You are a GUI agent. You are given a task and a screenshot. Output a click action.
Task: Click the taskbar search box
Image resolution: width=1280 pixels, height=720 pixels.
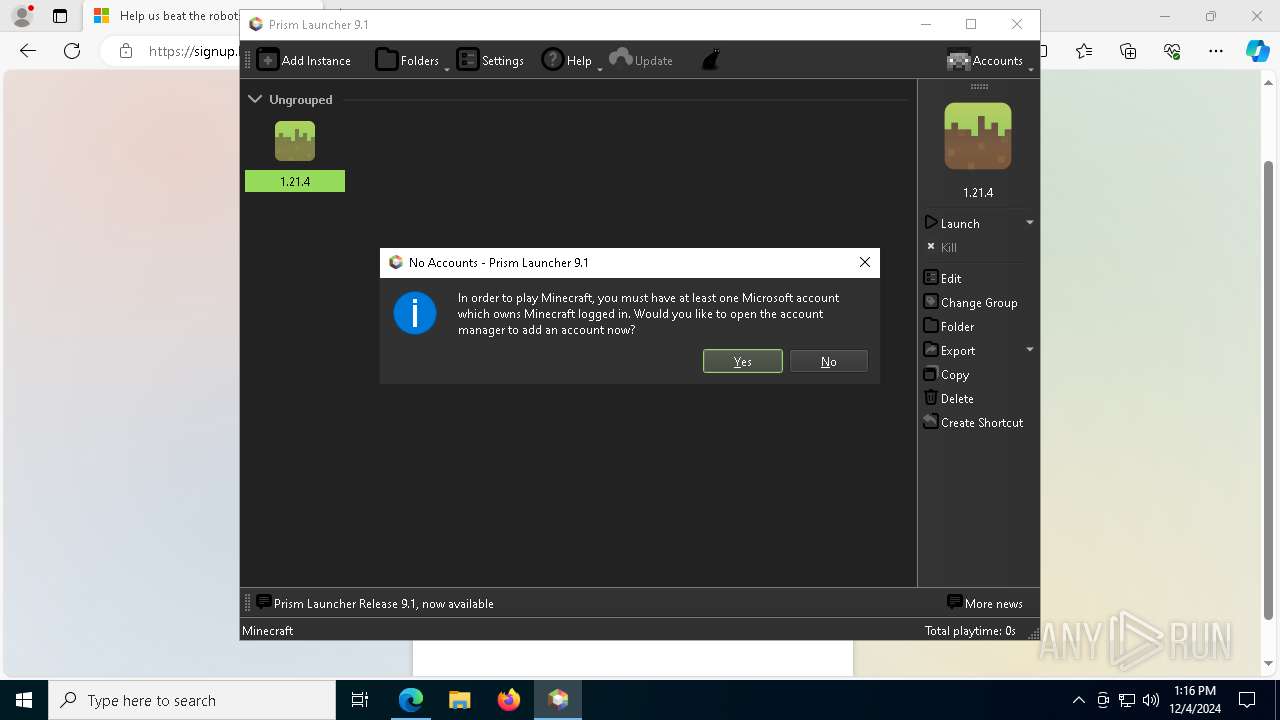pyautogui.click(x=192, y=700)
